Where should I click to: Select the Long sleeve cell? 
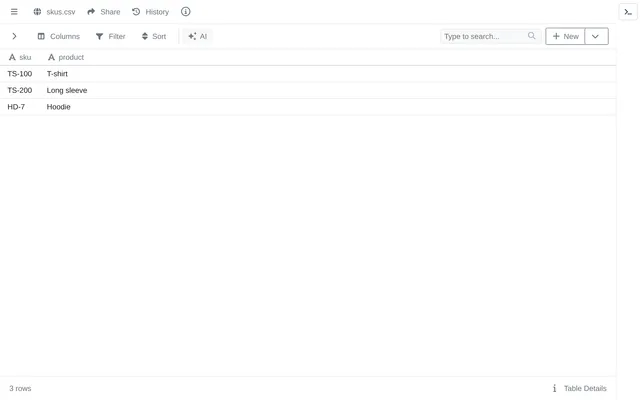point(67,90)
